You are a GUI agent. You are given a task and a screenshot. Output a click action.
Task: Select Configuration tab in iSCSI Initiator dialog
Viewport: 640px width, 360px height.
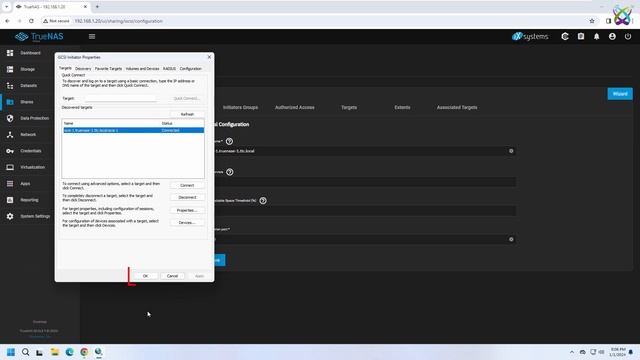(191, 69)
